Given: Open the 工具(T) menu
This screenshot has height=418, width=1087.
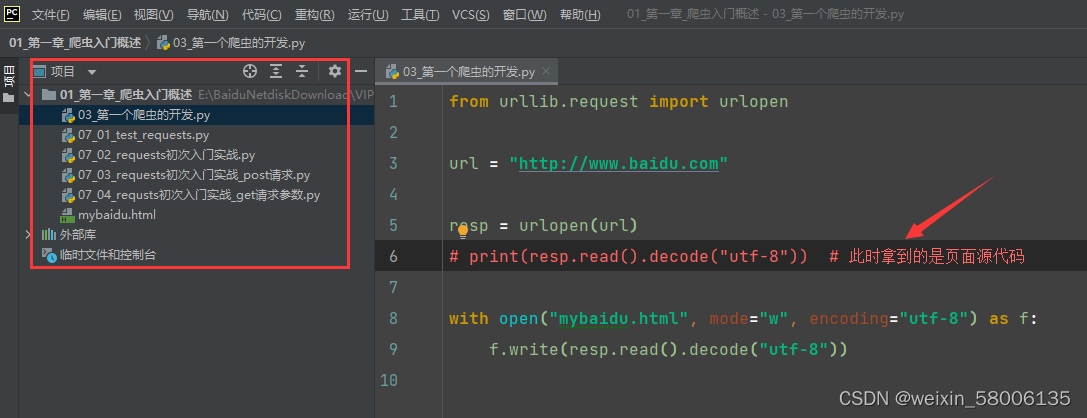Looking at the screenshot, I should pyautogui.click(x=420, y=15).
